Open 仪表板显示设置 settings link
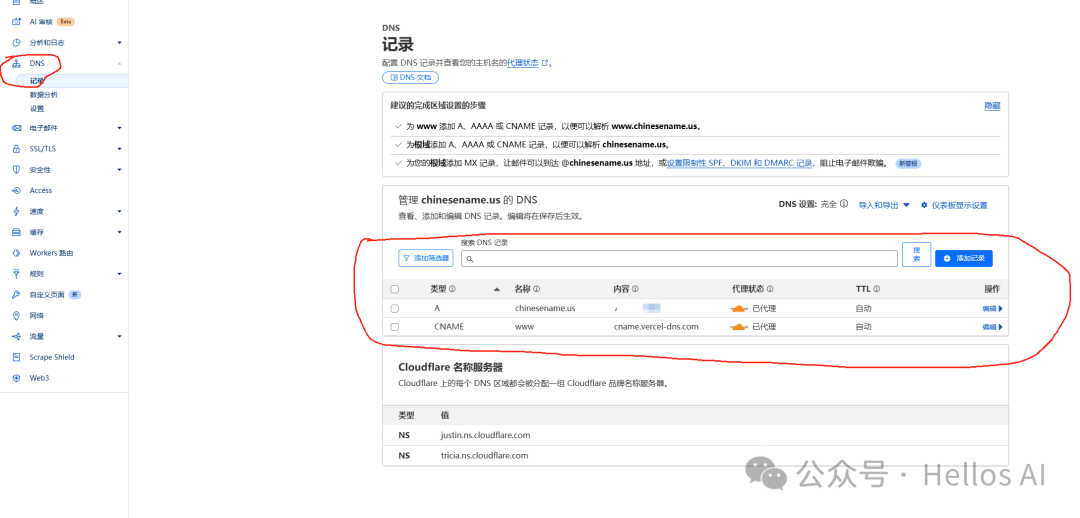Image resolution: width=1080 pixels, height=518 pixels. 954,205
